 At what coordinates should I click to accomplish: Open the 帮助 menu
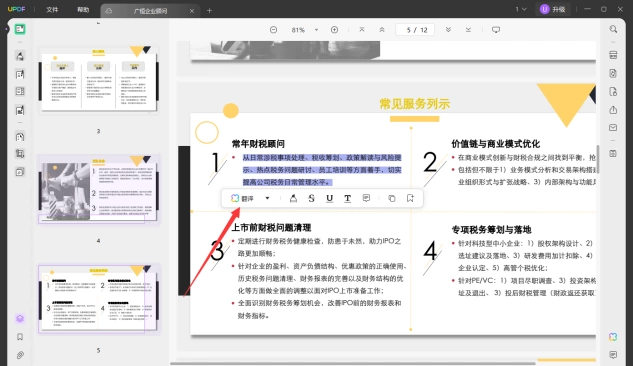[x=83, y=9]
